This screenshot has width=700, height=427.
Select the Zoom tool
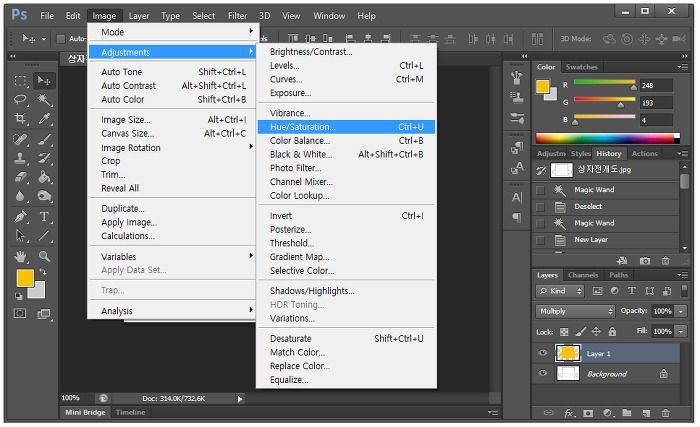(44, 256)
